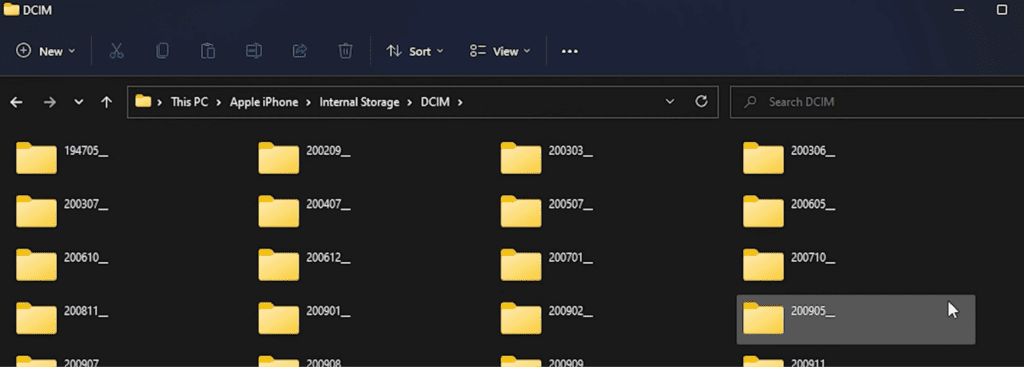Select folder 200209__

click(304, 157)
